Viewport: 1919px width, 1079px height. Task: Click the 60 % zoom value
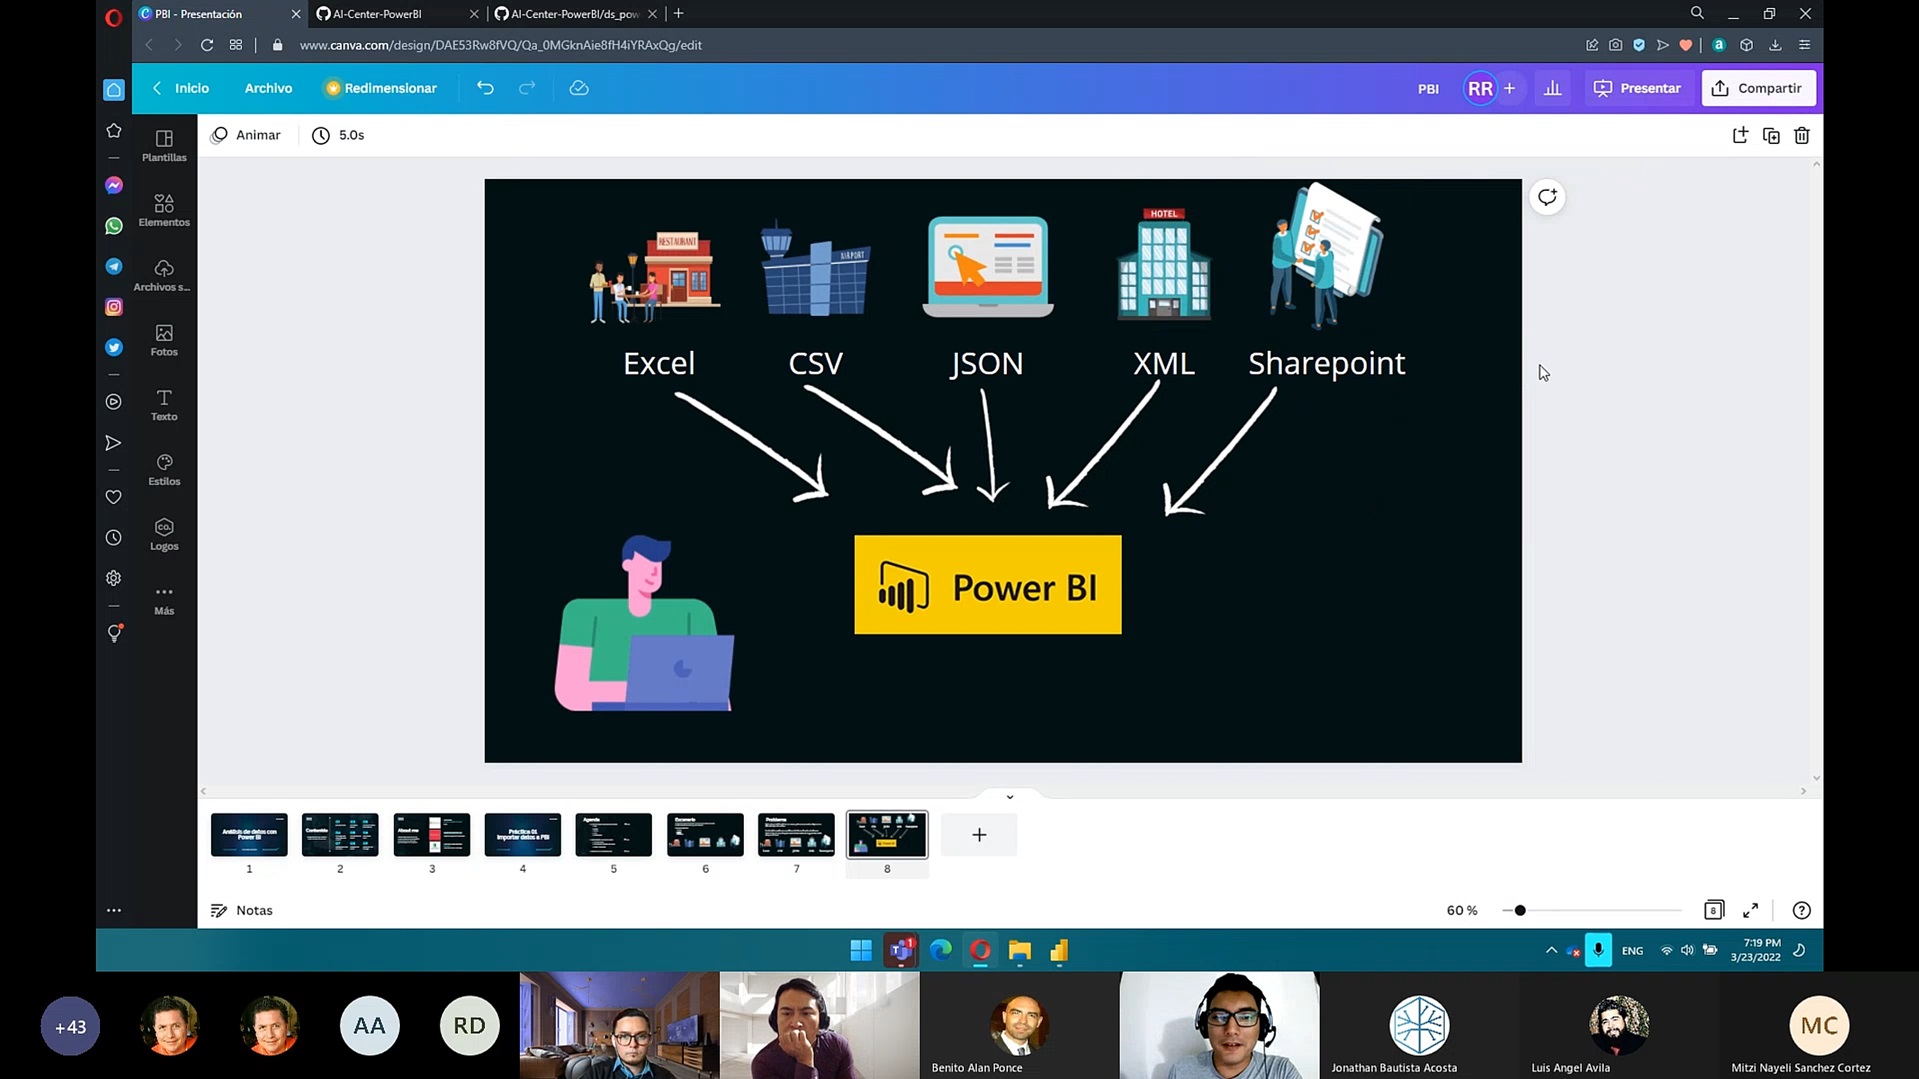click(1462, 910)
